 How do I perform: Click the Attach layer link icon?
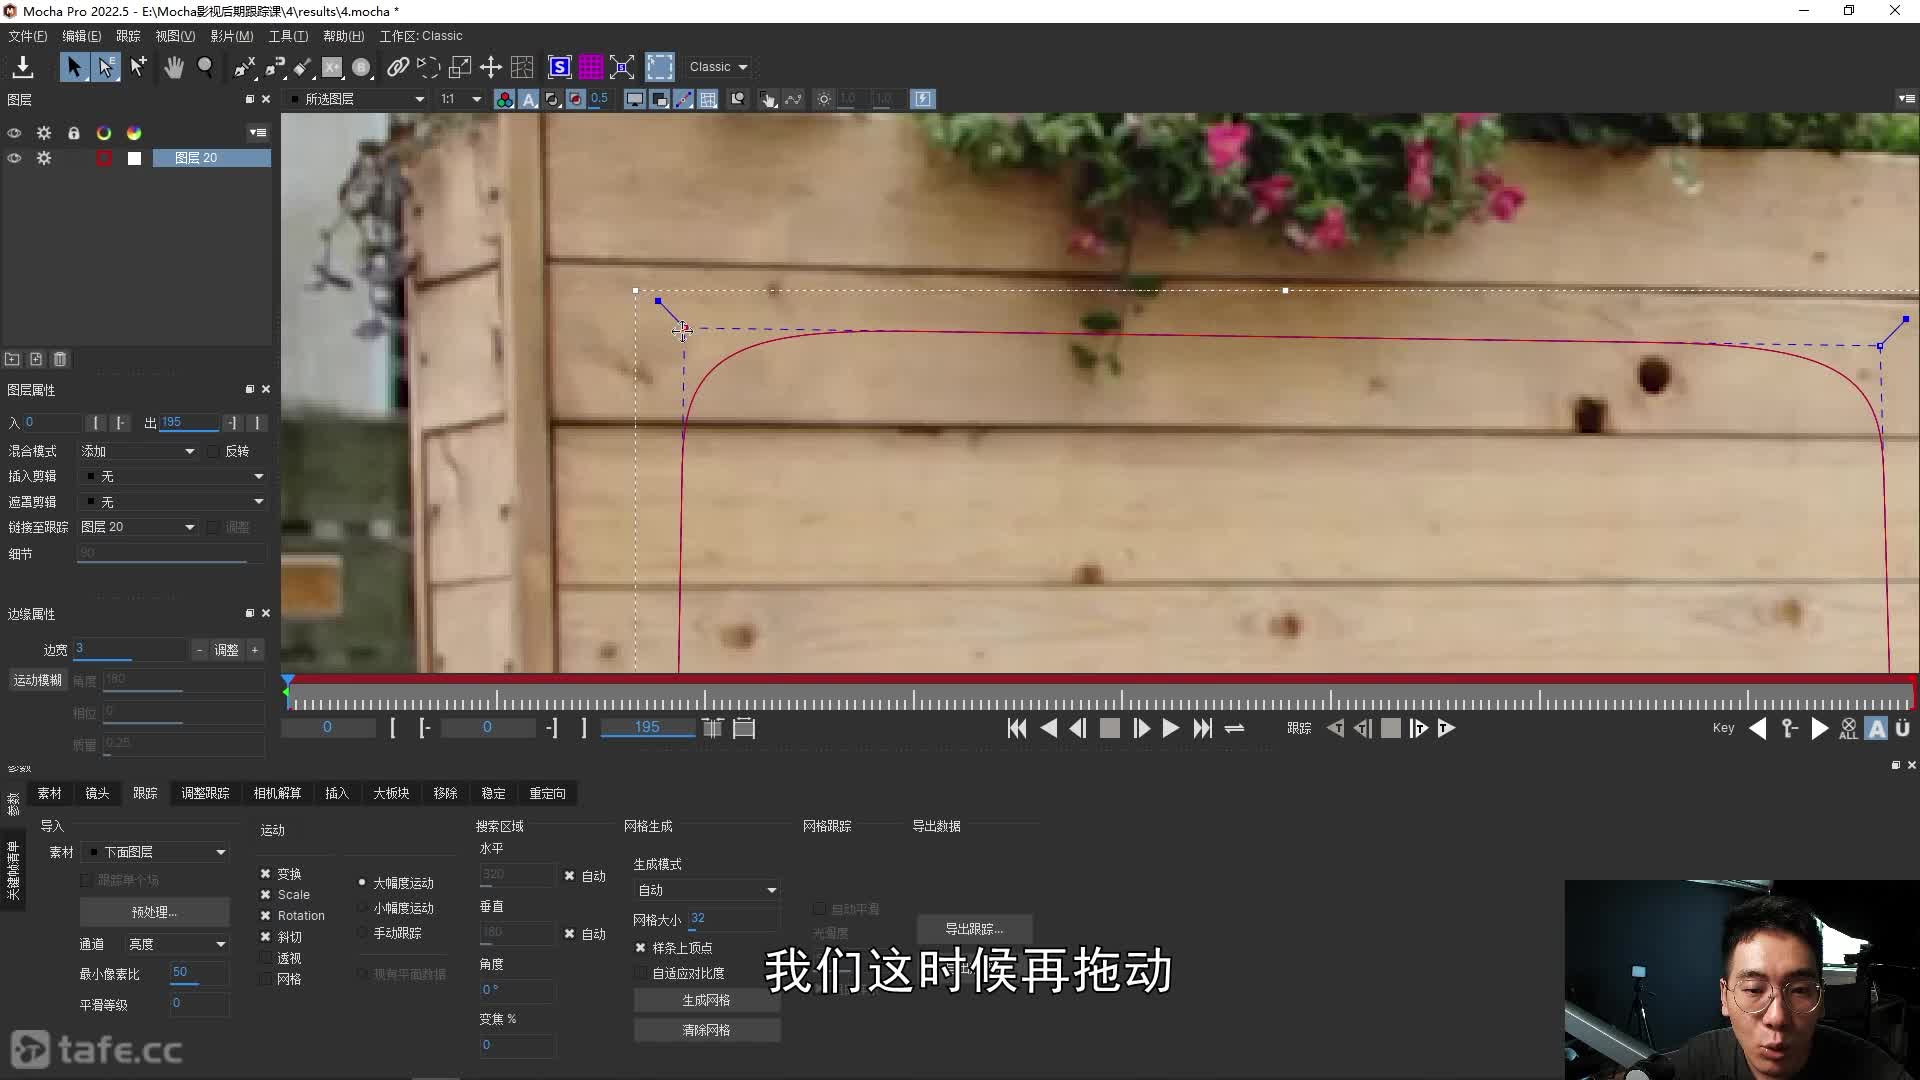pos(398,67)
